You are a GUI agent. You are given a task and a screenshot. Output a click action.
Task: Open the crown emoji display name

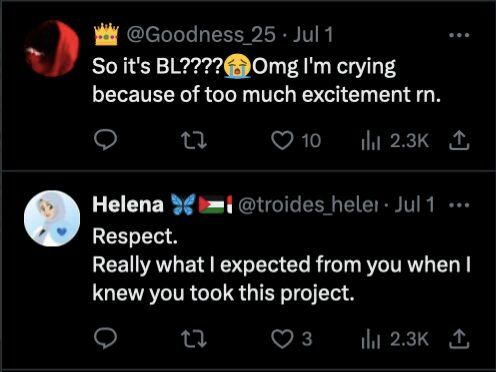[106, 34]
